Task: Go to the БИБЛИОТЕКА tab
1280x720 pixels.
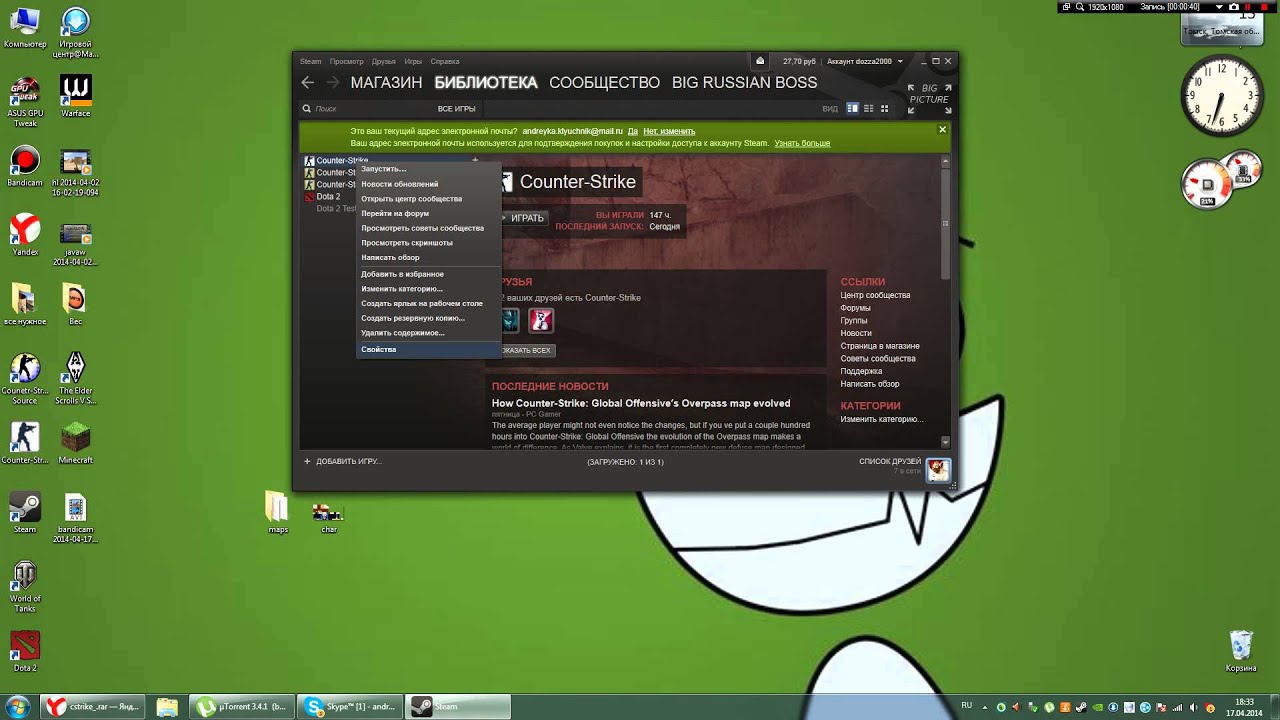Action: [x=486, y=83]
